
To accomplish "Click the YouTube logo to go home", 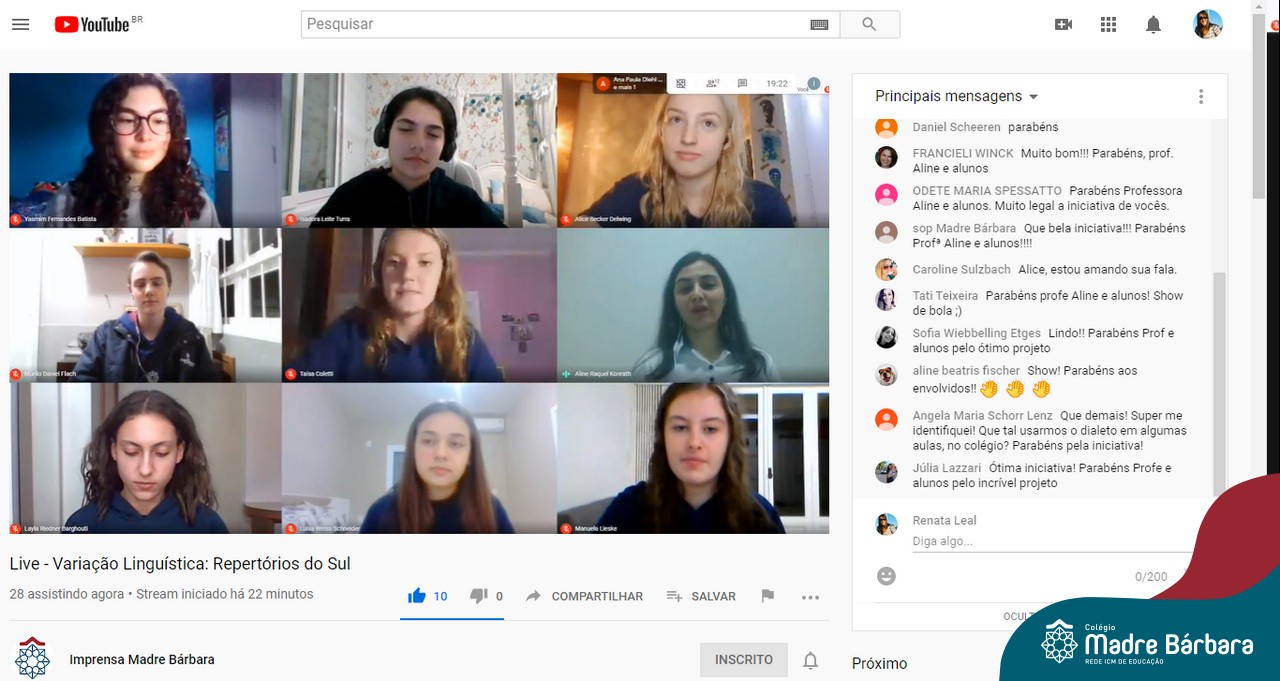I will point(94,24).
